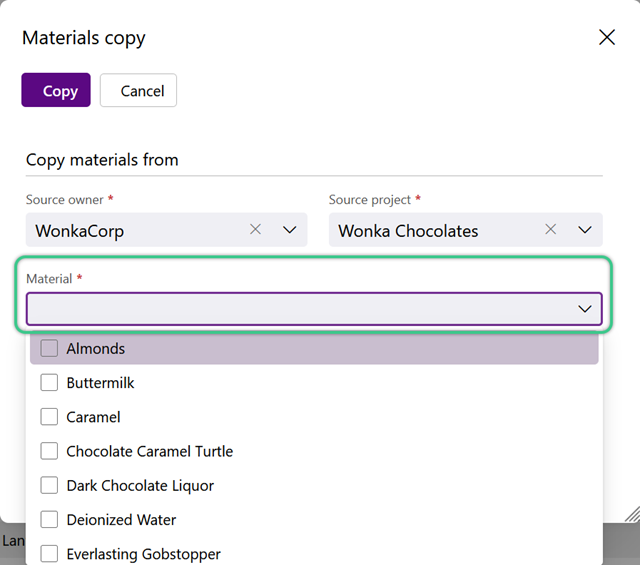Choose the Caramel list entry label
The height and width of the screenshot is (565, 640).
click(93, 417)
